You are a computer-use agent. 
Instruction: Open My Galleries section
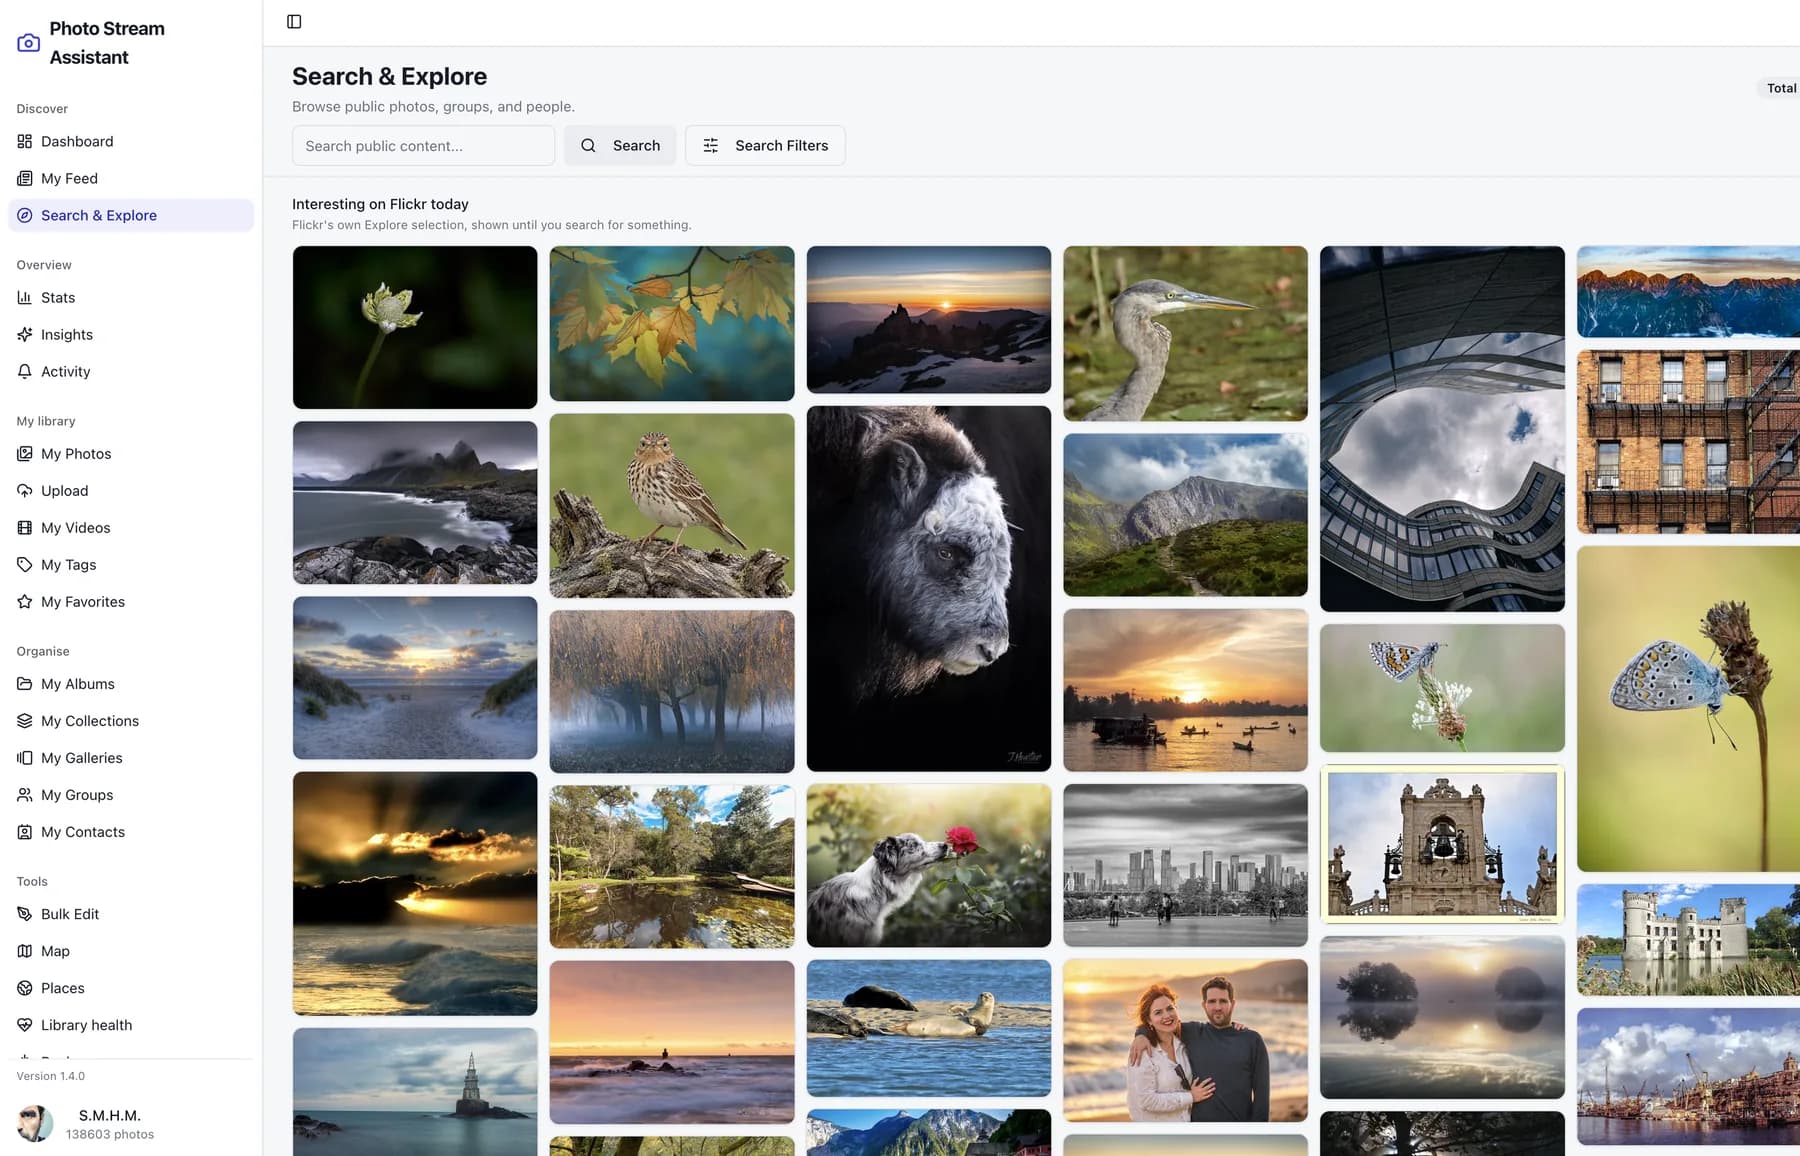coord(131,758)
